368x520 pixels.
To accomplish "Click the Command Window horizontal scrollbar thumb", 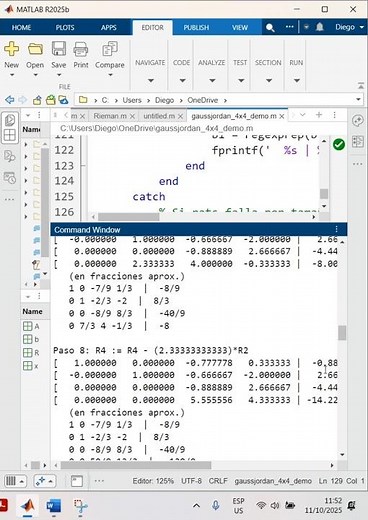I will click(136, 465).
